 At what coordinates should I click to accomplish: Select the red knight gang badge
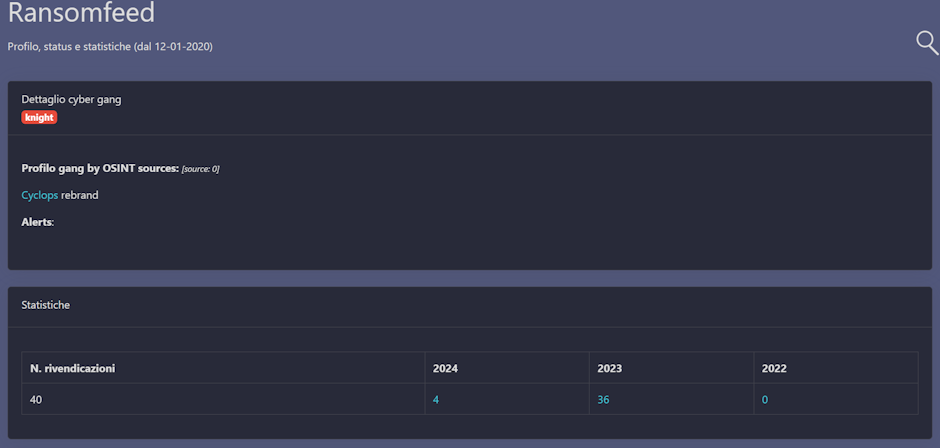(39, 118)
